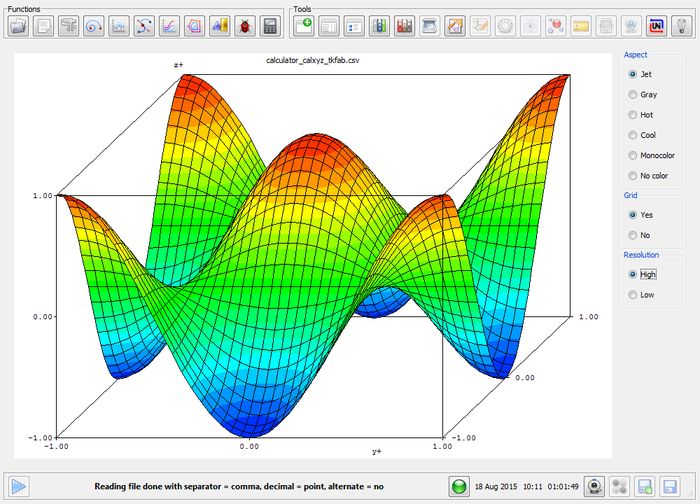Click the y+ axis label

pyautogui.click(x=377, y=452)
